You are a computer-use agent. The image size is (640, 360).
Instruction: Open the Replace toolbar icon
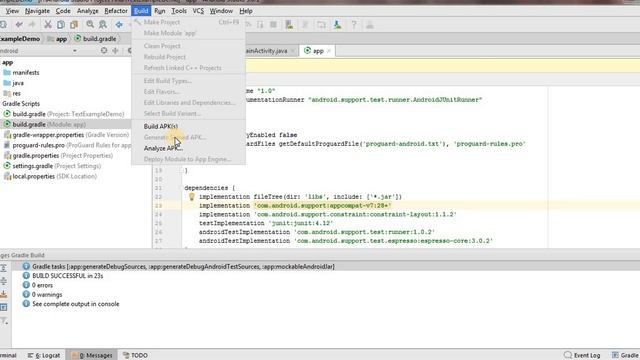click(103, 25)
